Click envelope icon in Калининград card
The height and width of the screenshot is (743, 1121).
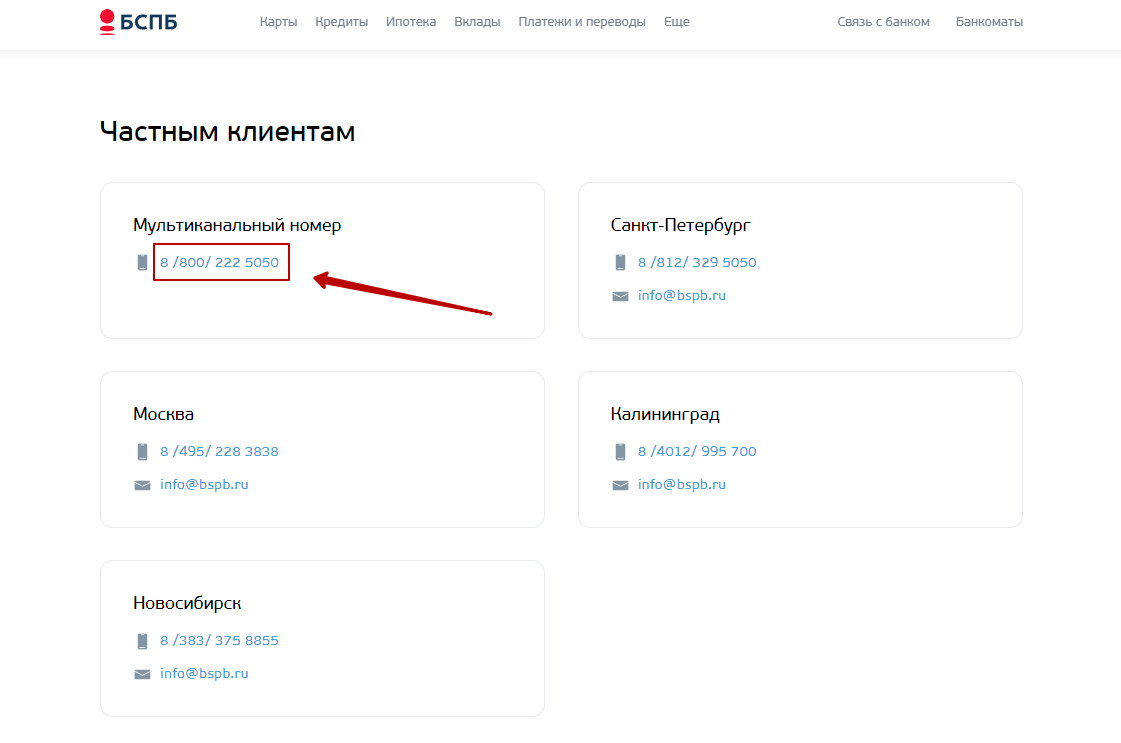click(620, 485)
